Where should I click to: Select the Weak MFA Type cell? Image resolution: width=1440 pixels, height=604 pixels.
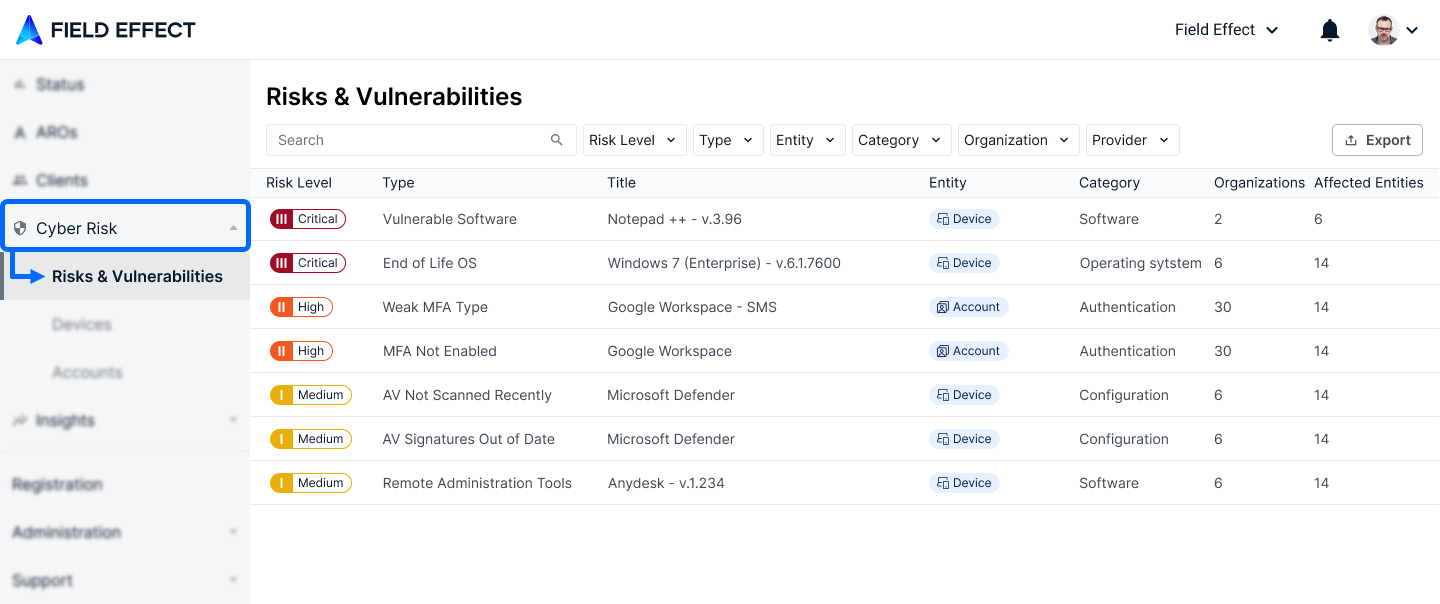click(435, 307)
